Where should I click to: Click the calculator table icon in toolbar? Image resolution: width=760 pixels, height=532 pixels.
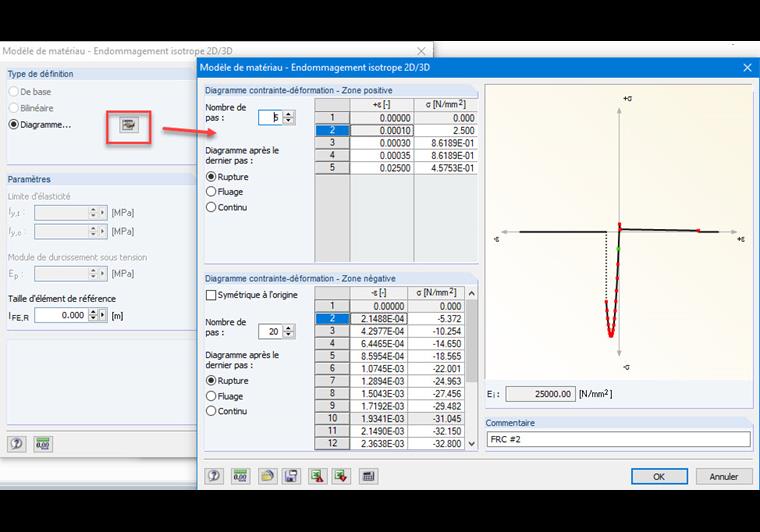click(x=368, y=476)
